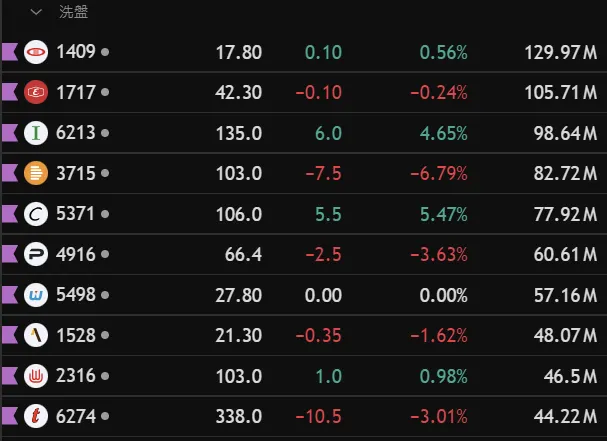607x441 pixels.
Task: Click the logo icon for 1528
Action: coord(36,336)
